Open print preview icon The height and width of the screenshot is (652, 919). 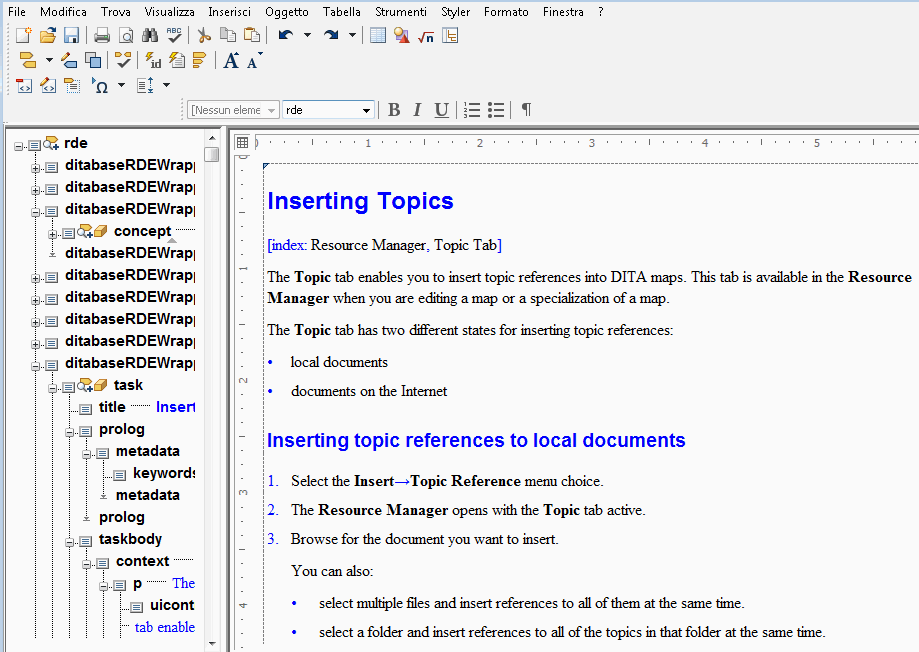(126, 36)
